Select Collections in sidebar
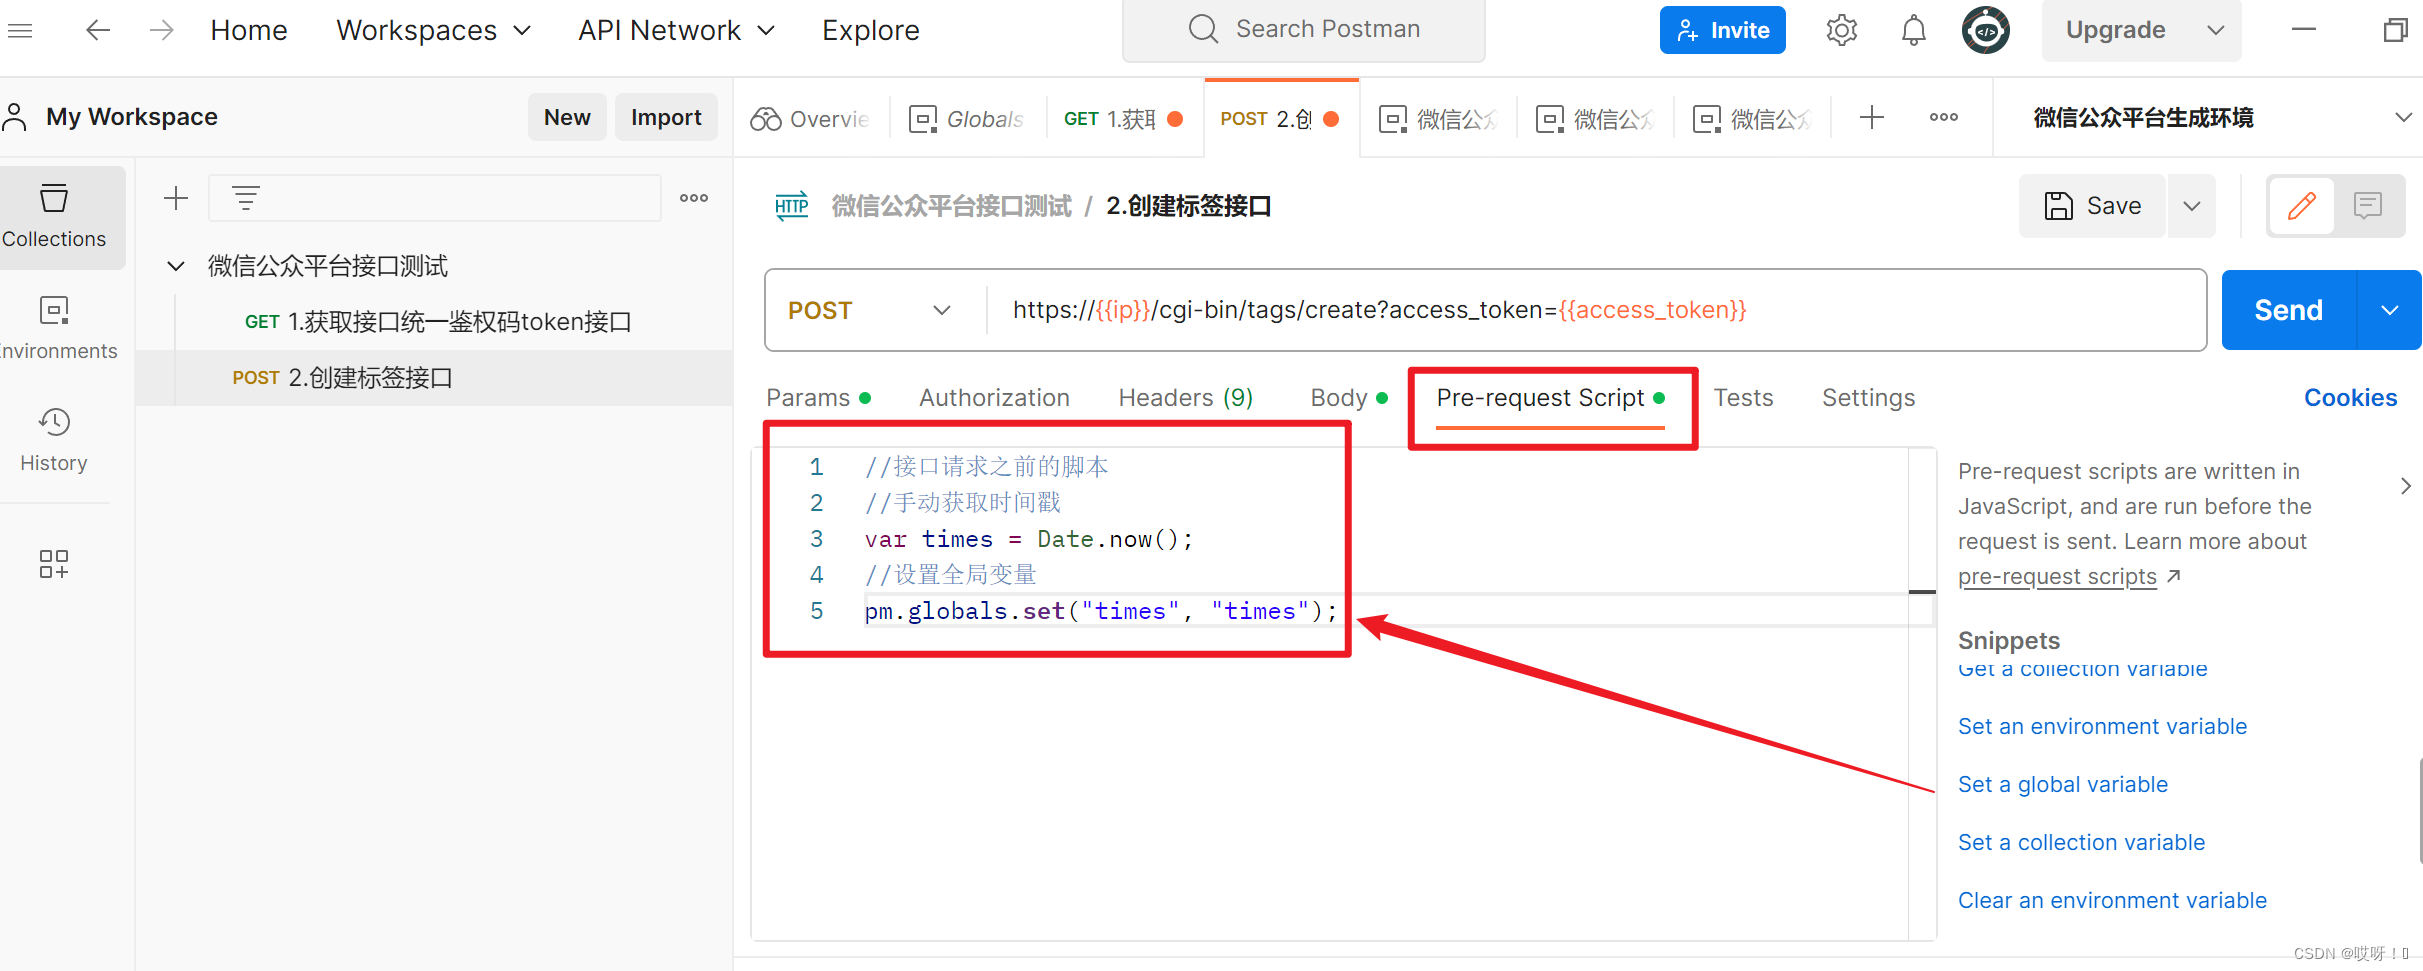Screen dimensions: 2423x971 pyautogui.click(x=54, y=216)
